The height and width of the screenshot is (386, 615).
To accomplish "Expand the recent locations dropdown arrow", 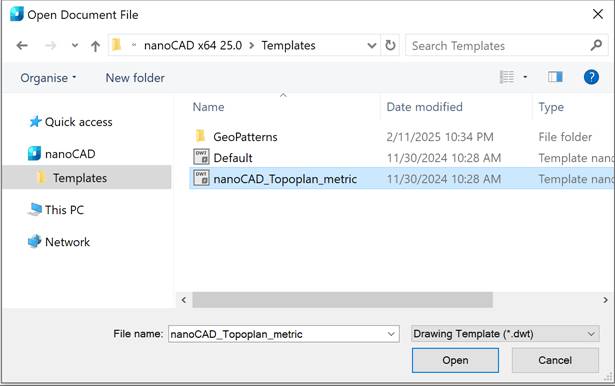I will [75, 46].
